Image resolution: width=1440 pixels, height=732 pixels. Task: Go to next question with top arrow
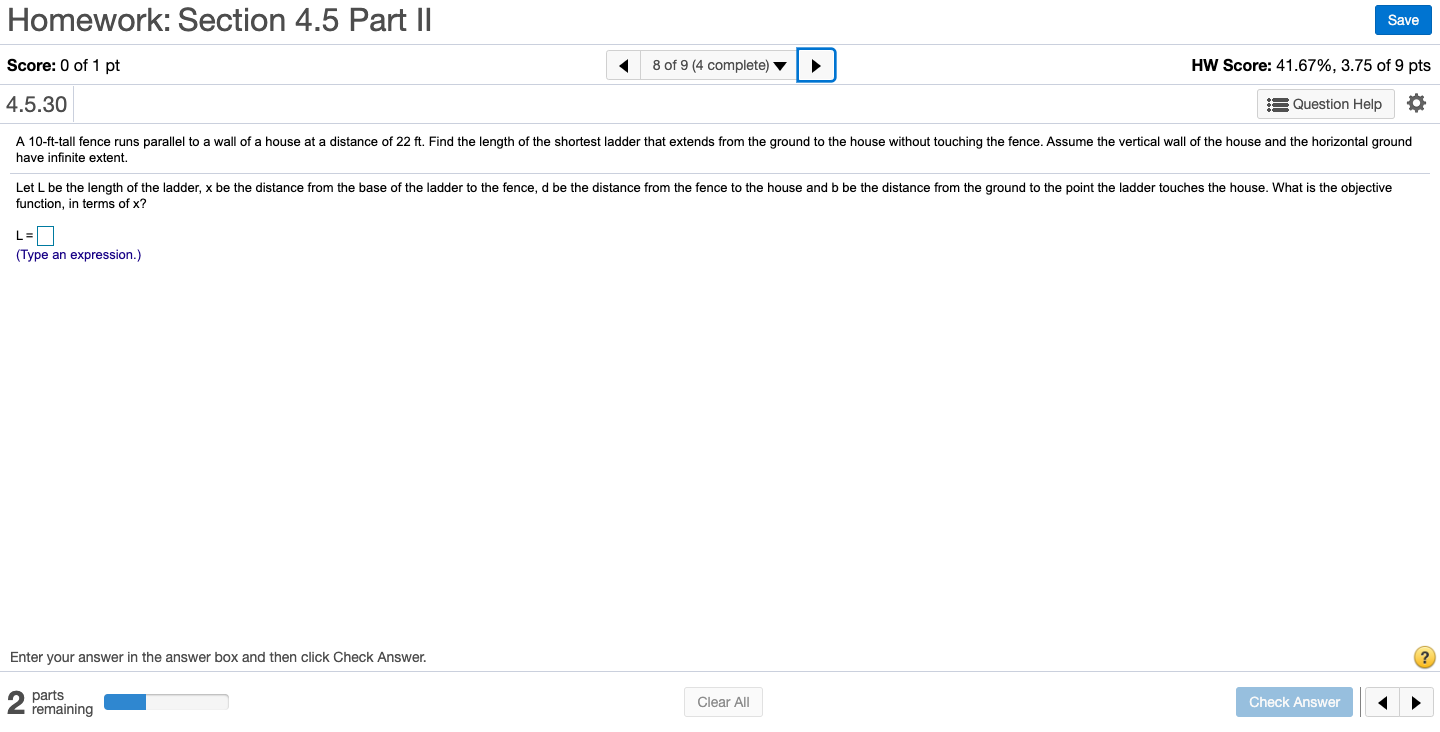pyautogui.click(x=816, y=66)
